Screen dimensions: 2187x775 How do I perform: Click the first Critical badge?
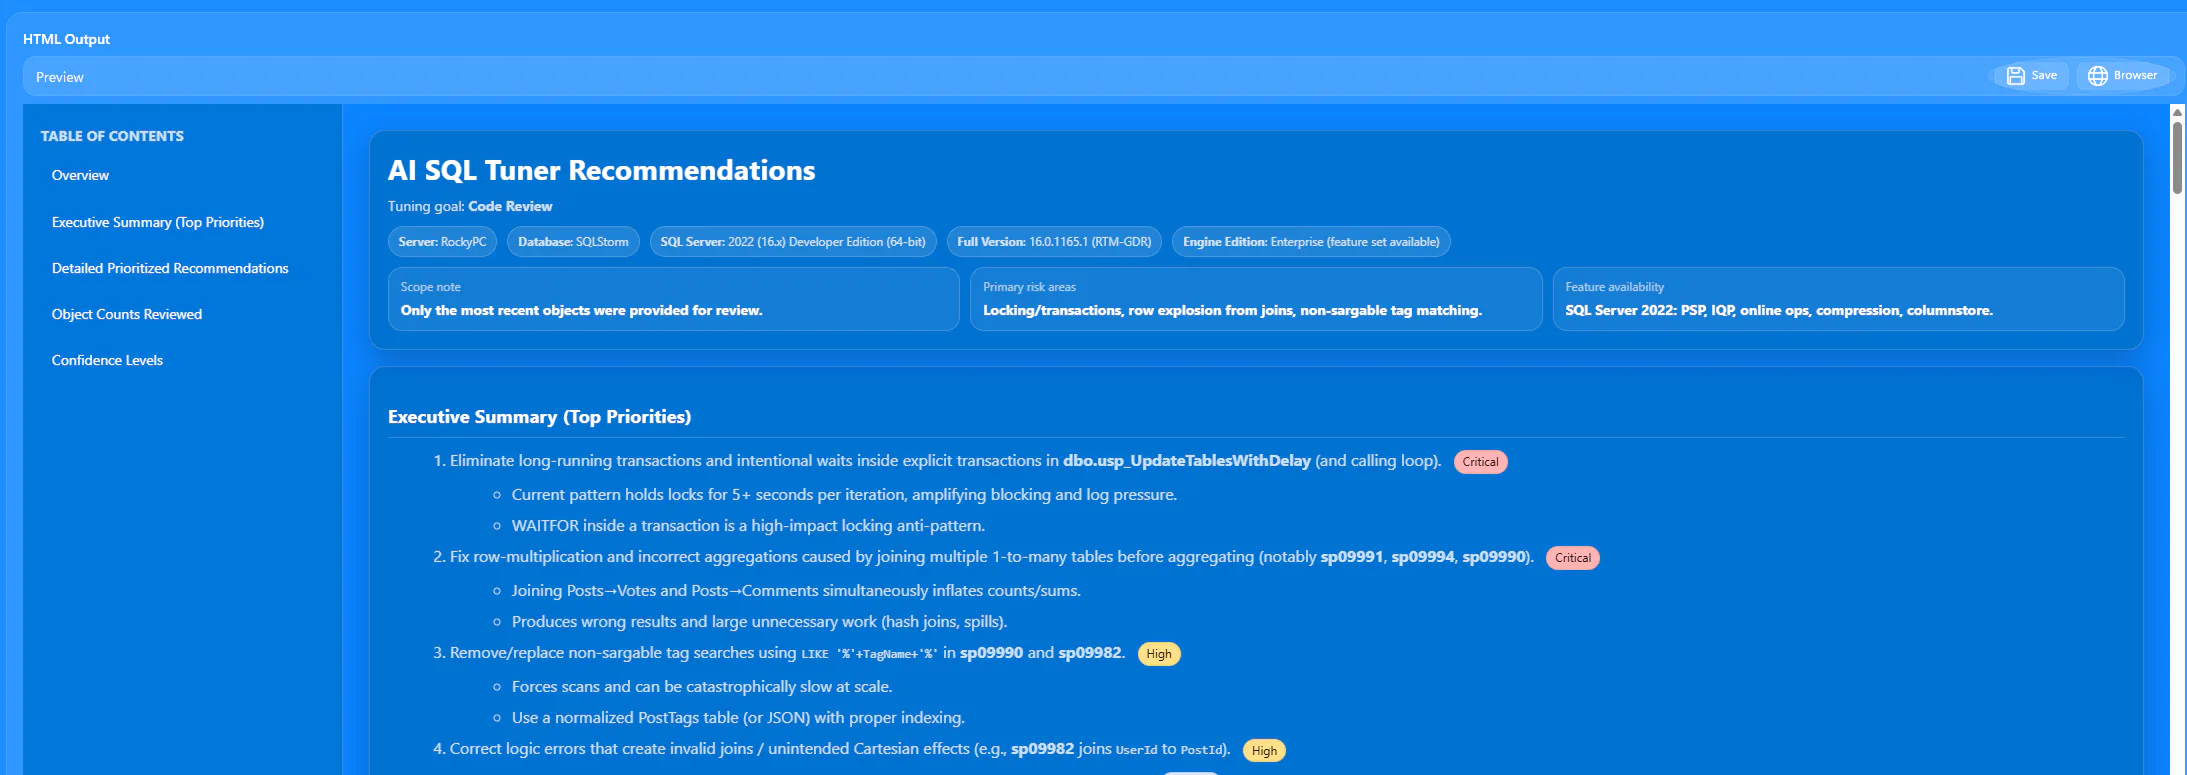pos(1480,462)
